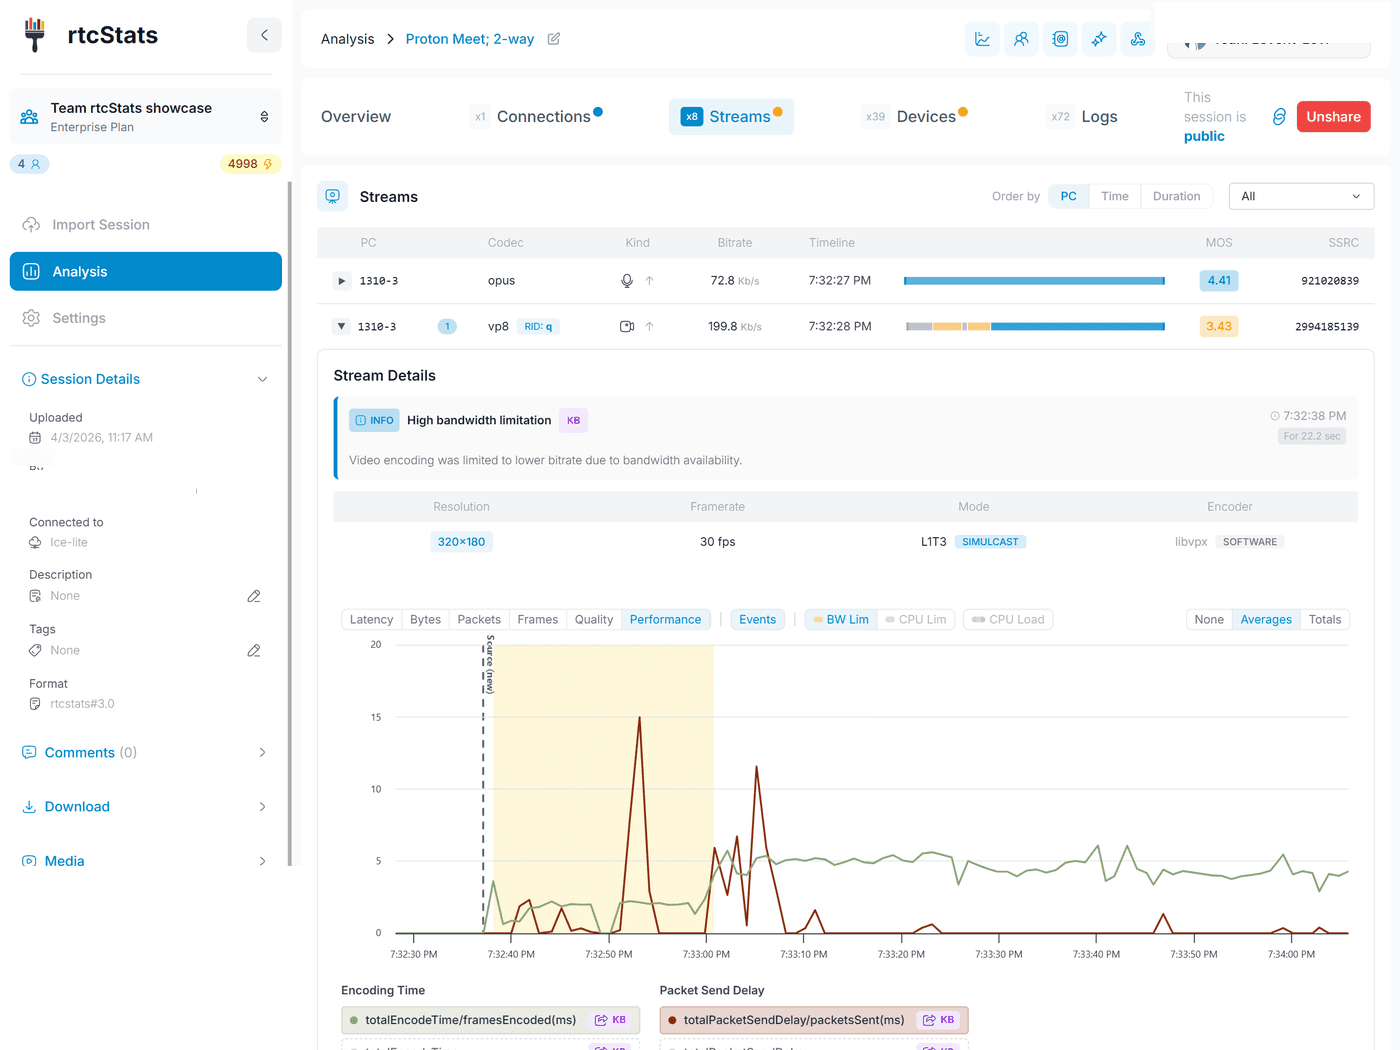
Task: Click the vp8 stream timeline bar
Action: (x=1035, y=327)
